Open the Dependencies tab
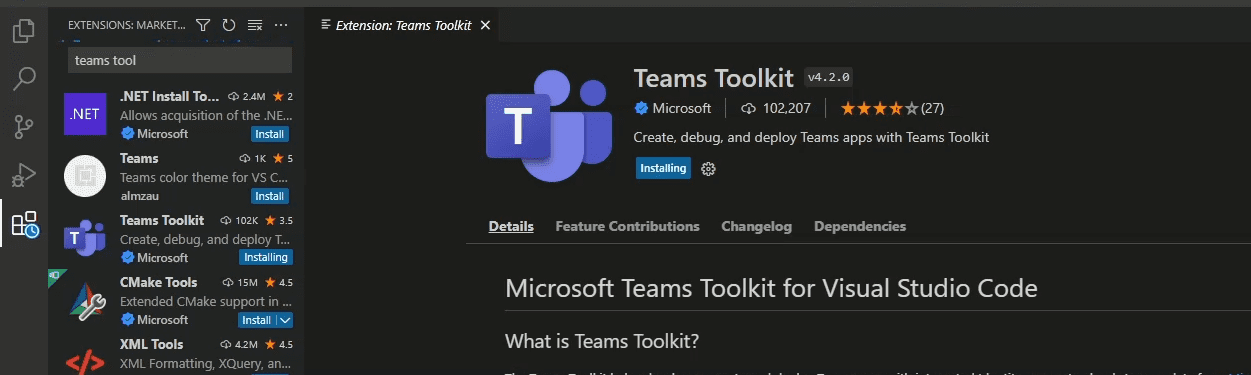The width and height of the screenshot is (1251, 375). click(x=860, y=227)
